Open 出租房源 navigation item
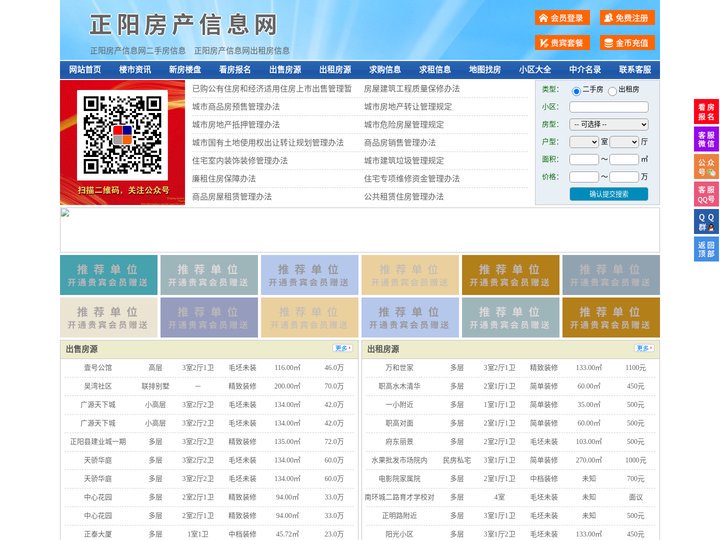The width and height of the screenshot is (720, 540). (x=335, y=70)
